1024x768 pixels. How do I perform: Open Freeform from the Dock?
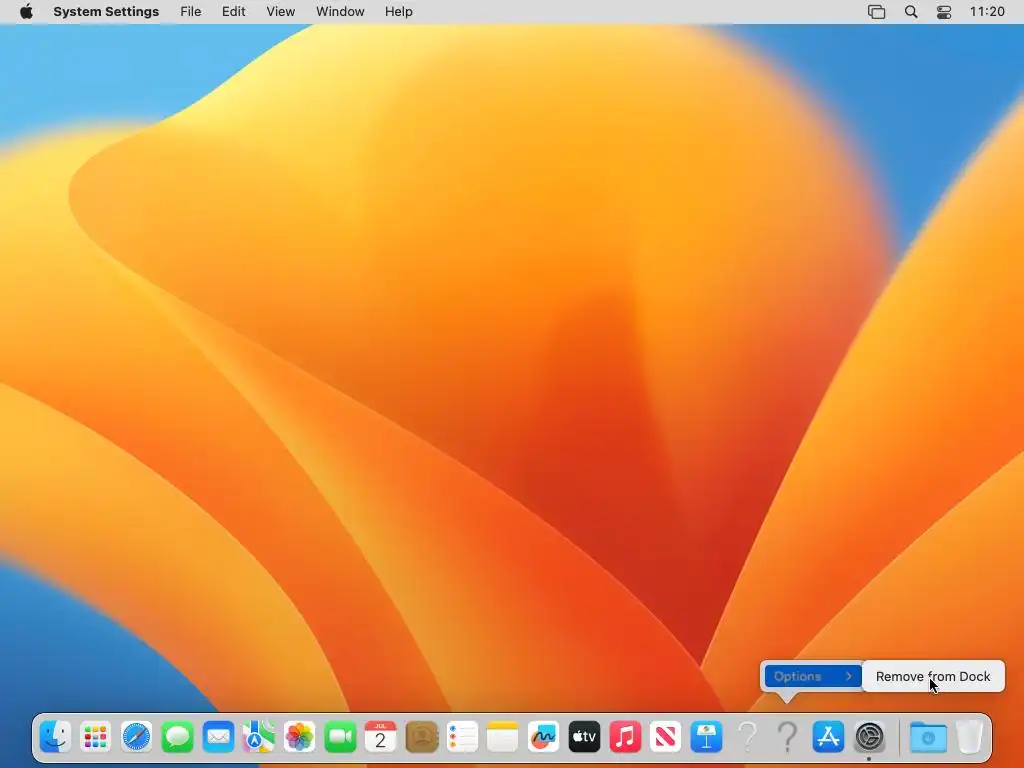tap(543, 737)
